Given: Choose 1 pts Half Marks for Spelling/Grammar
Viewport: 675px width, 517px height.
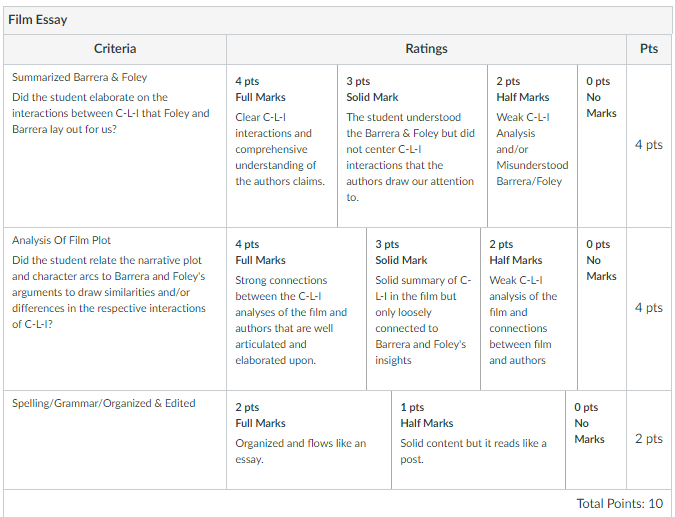Looking at the screenshot, I should coord(479,440).
